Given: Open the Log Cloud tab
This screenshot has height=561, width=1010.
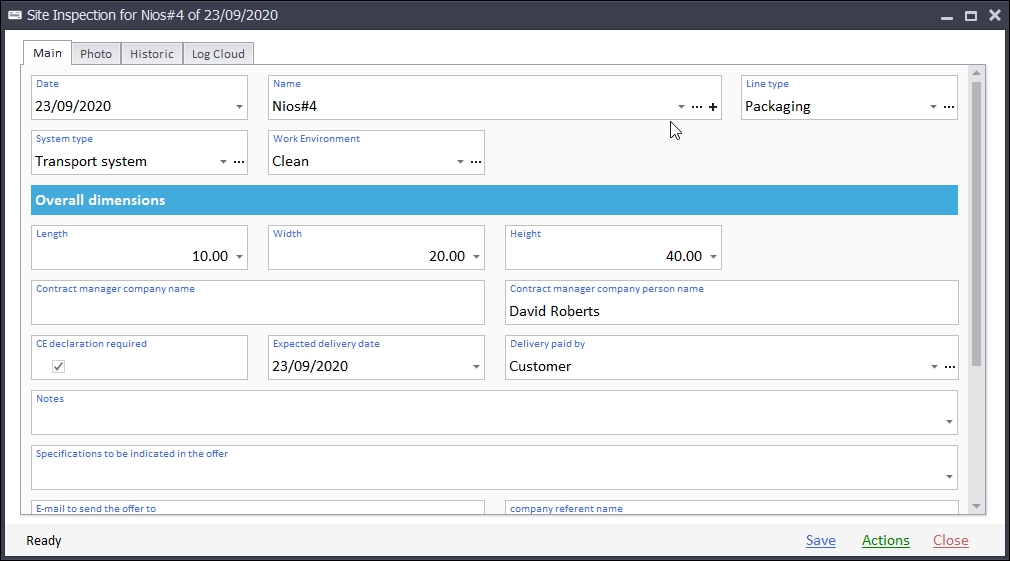Looking at the screenshot, I should 218,54.
